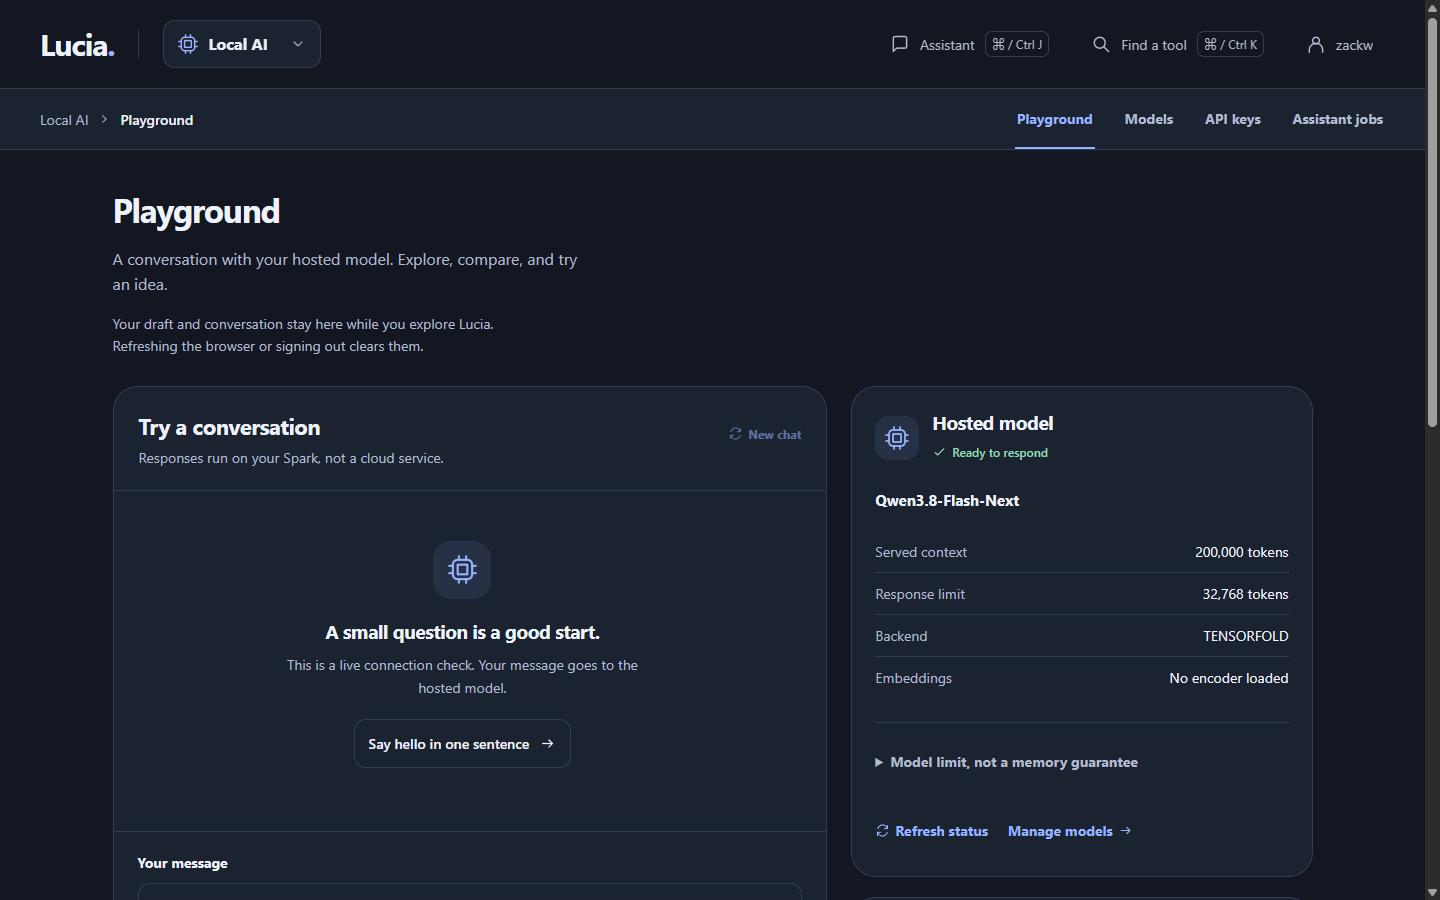
Task: Start a New chat
Action: coord(765,434)
